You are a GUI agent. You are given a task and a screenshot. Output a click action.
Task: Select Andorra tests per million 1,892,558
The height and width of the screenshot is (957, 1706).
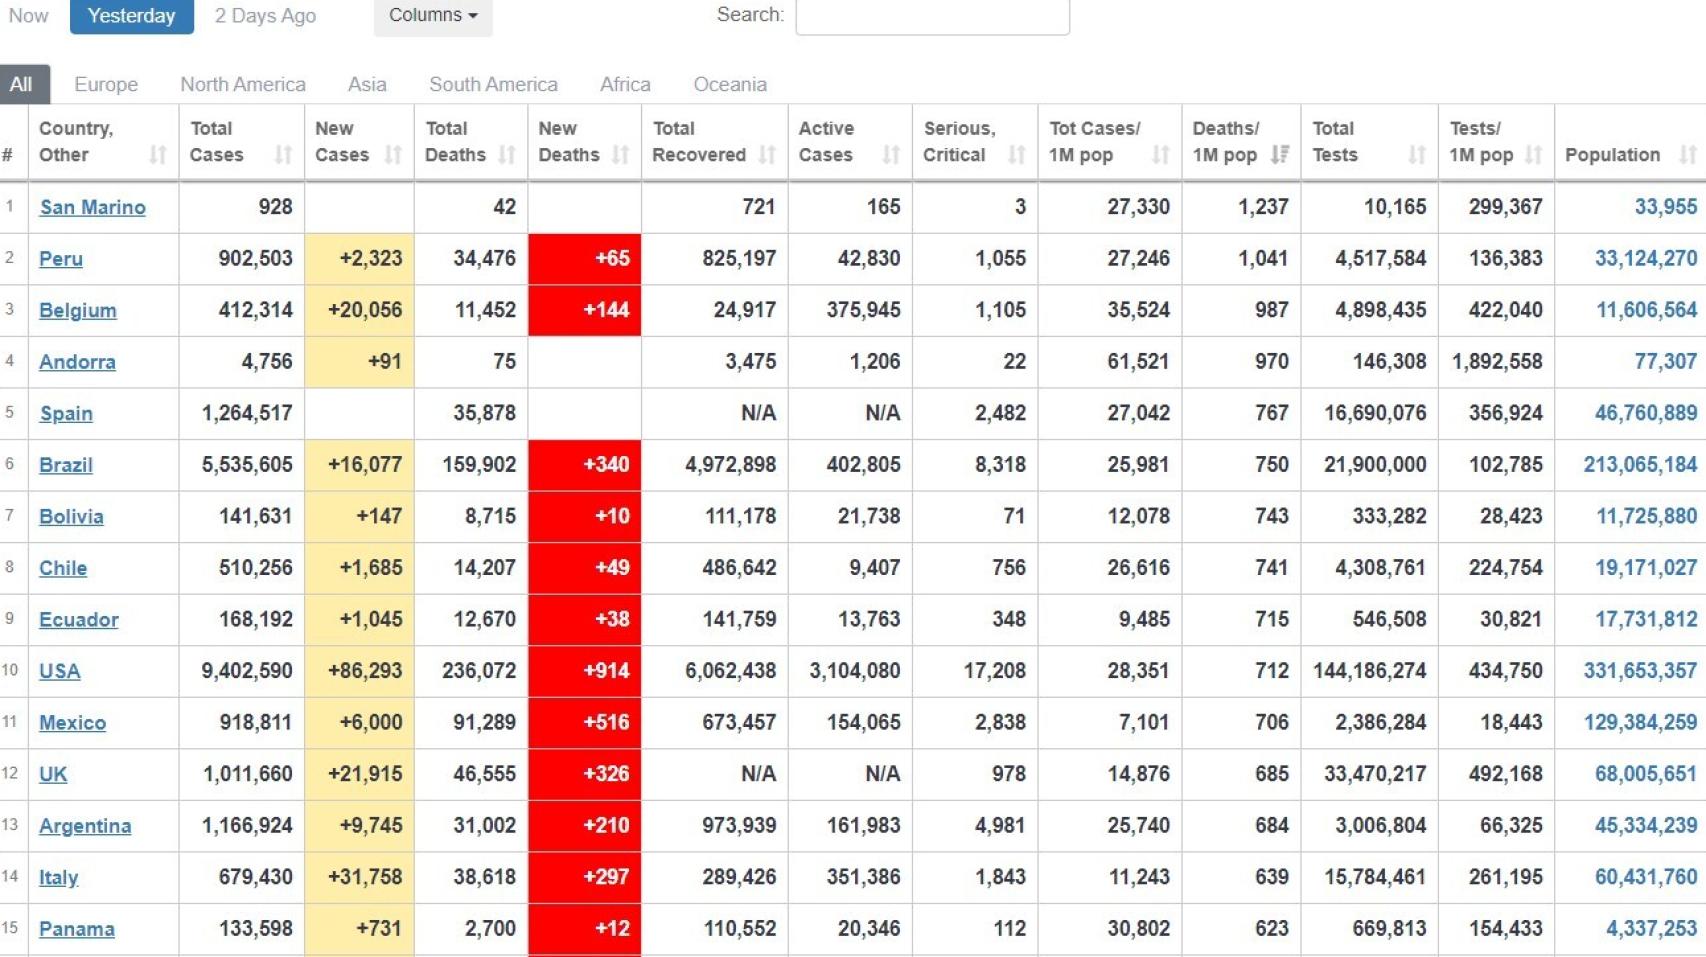tap(1496, 361)
